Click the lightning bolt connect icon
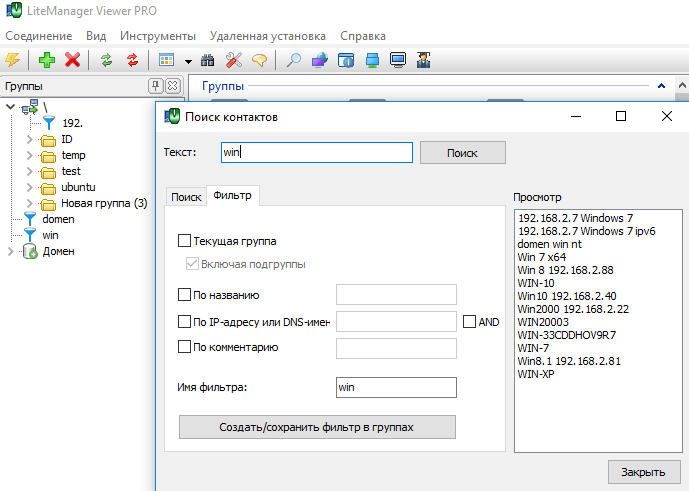This screenshot has height=491, width=689. [x=13, y=60]
